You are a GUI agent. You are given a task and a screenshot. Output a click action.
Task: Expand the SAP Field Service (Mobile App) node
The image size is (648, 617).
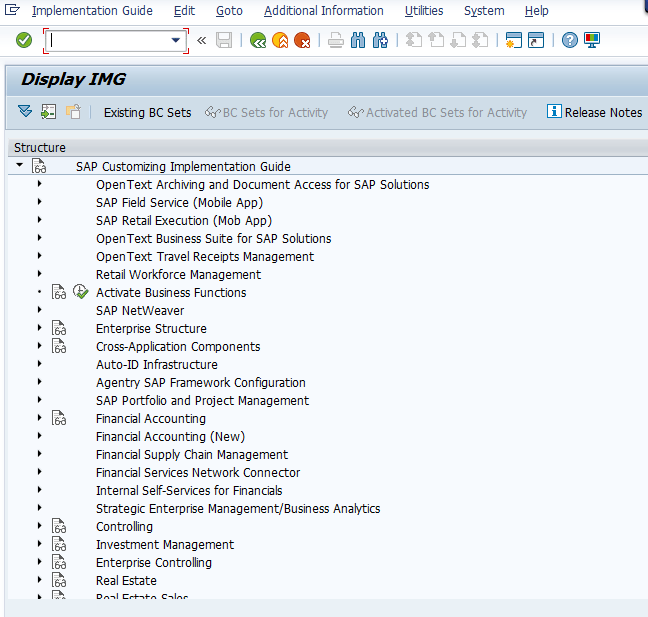tap(40, 202)
